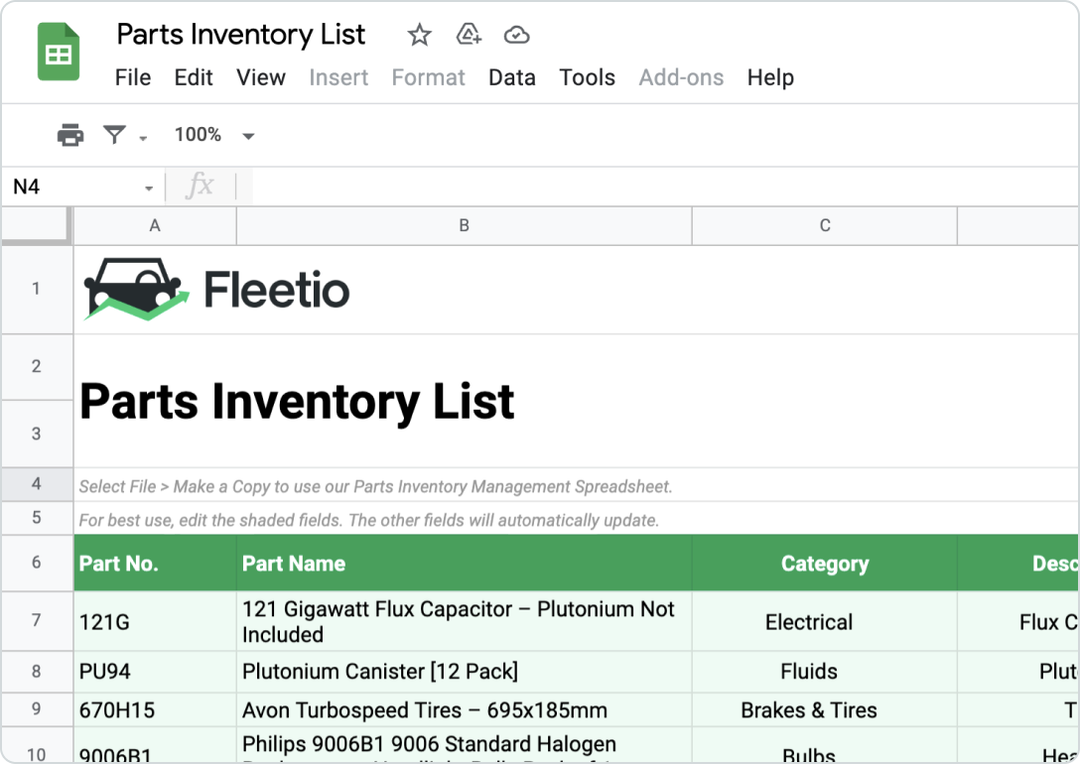Viewport: 1080px width, 764px height.
Task: Open the View menu
Action: point(261,77)
